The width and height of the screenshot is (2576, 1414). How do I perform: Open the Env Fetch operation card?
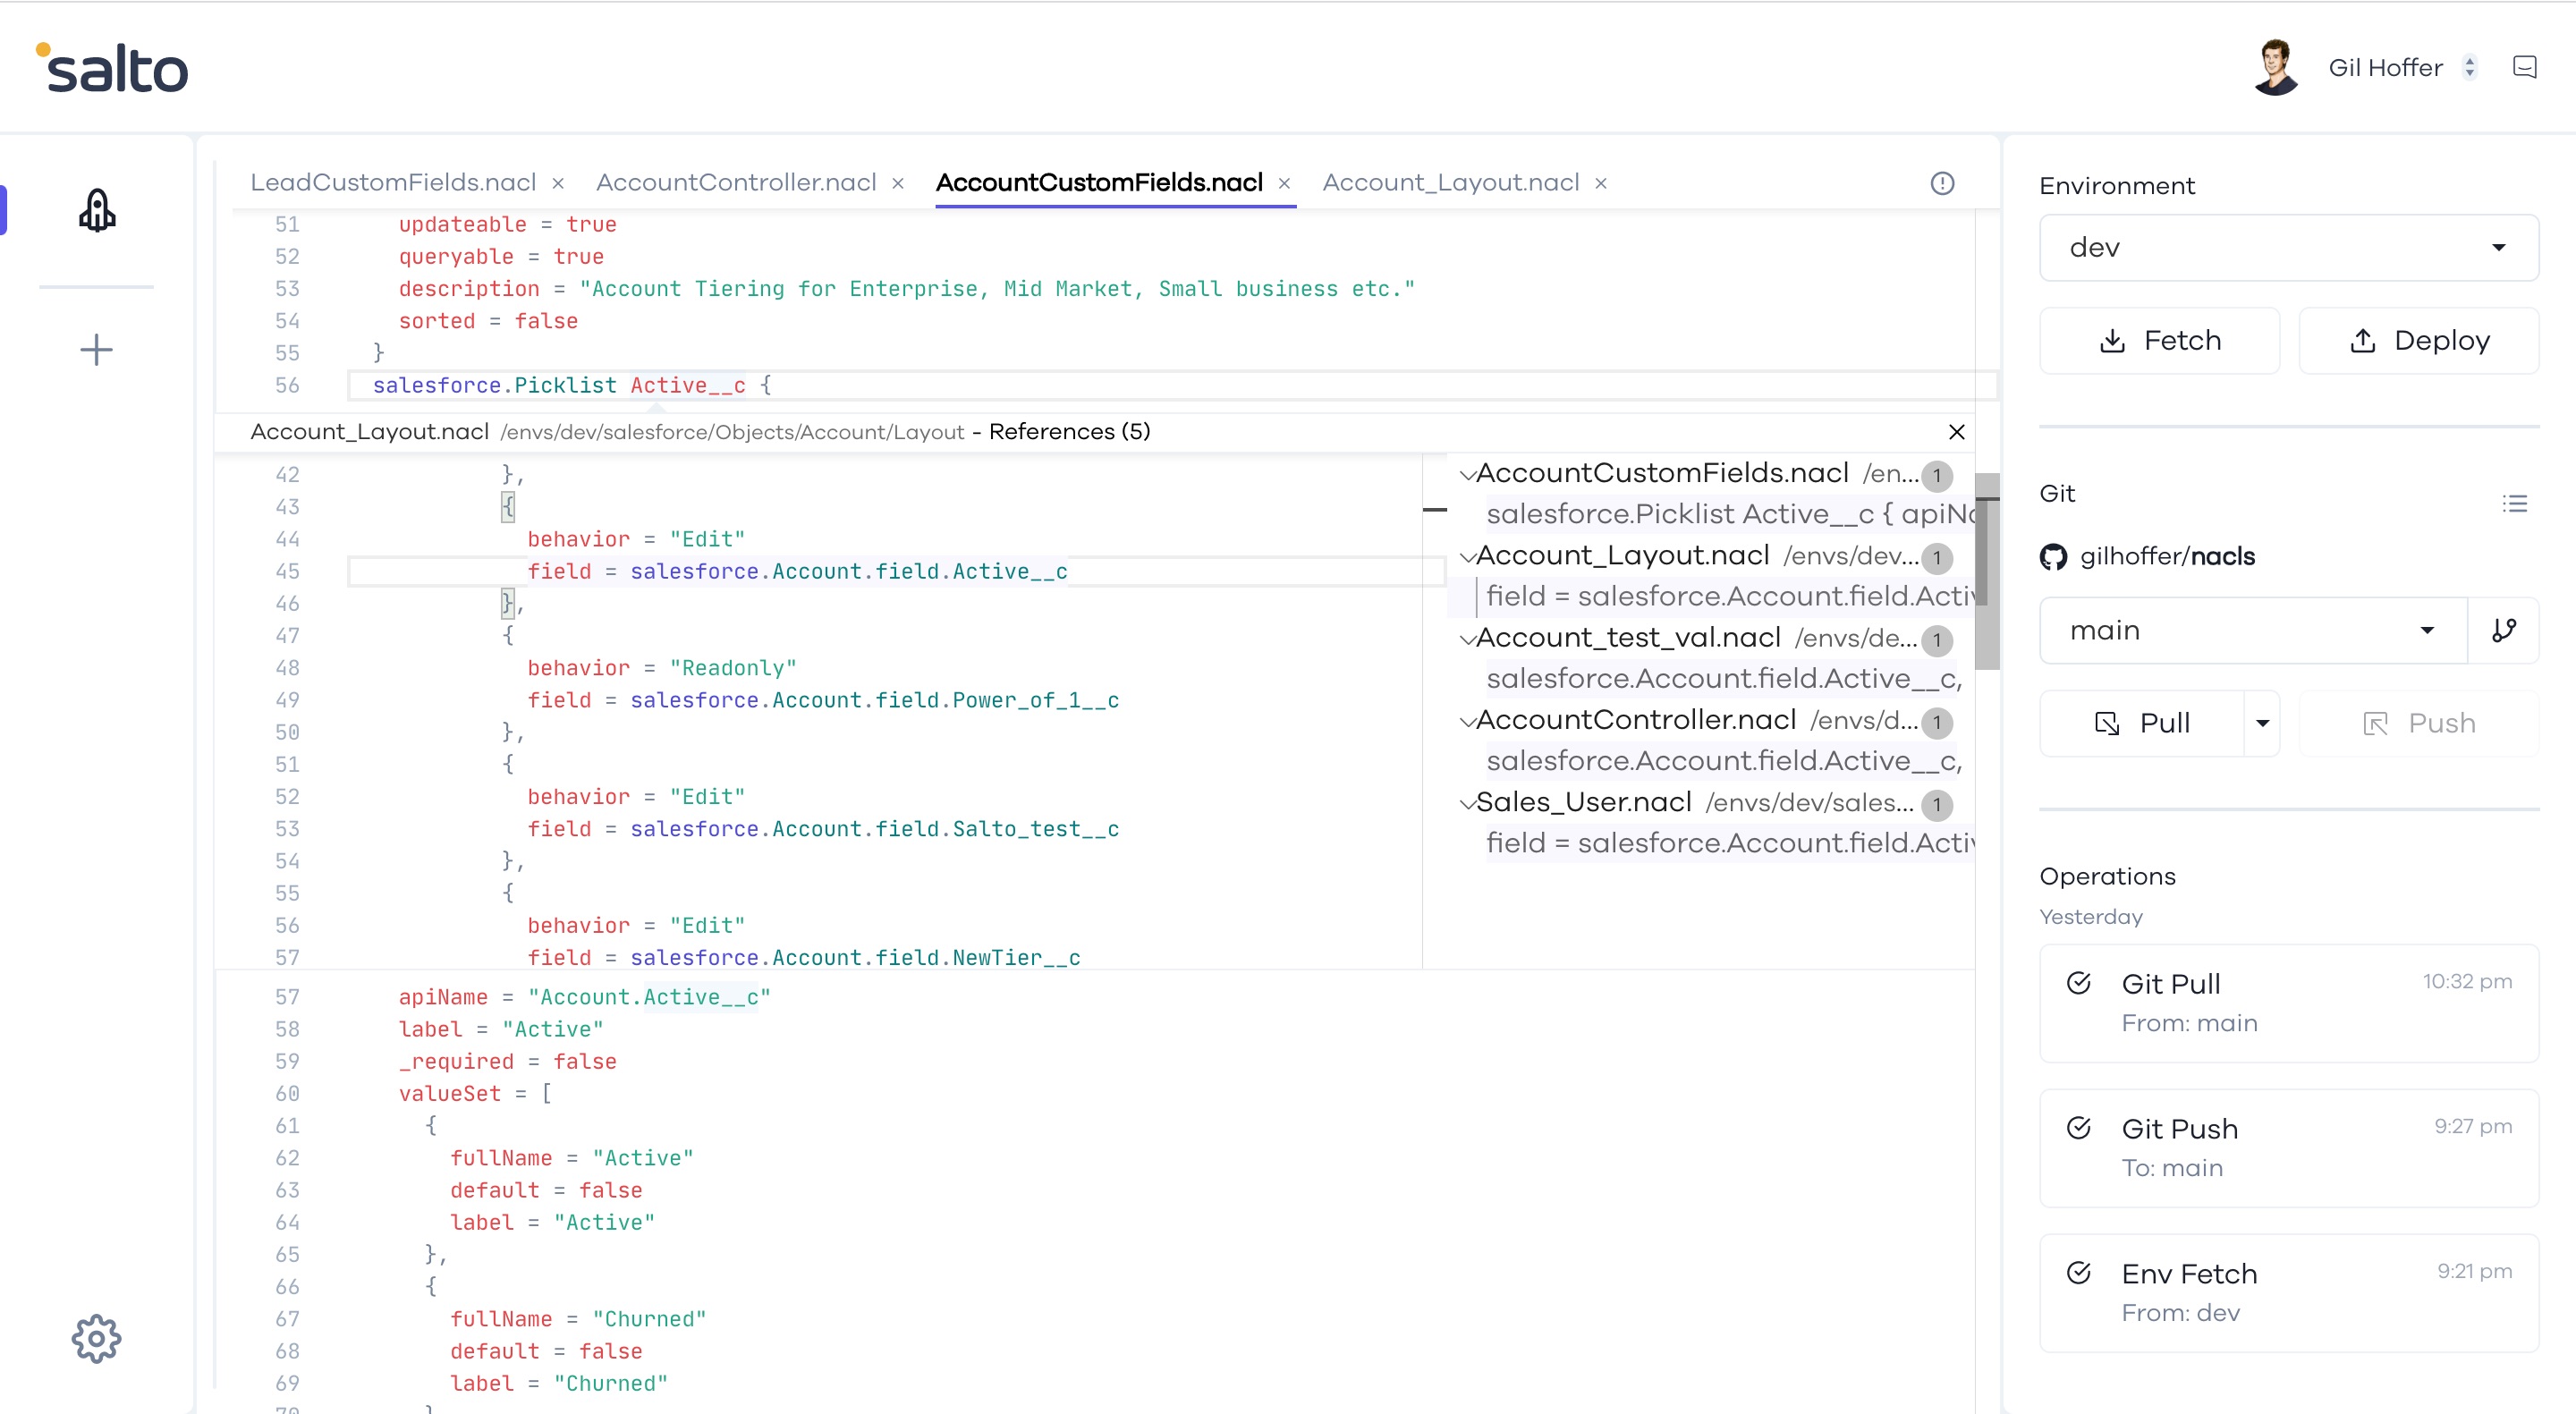[2288, 1293]
